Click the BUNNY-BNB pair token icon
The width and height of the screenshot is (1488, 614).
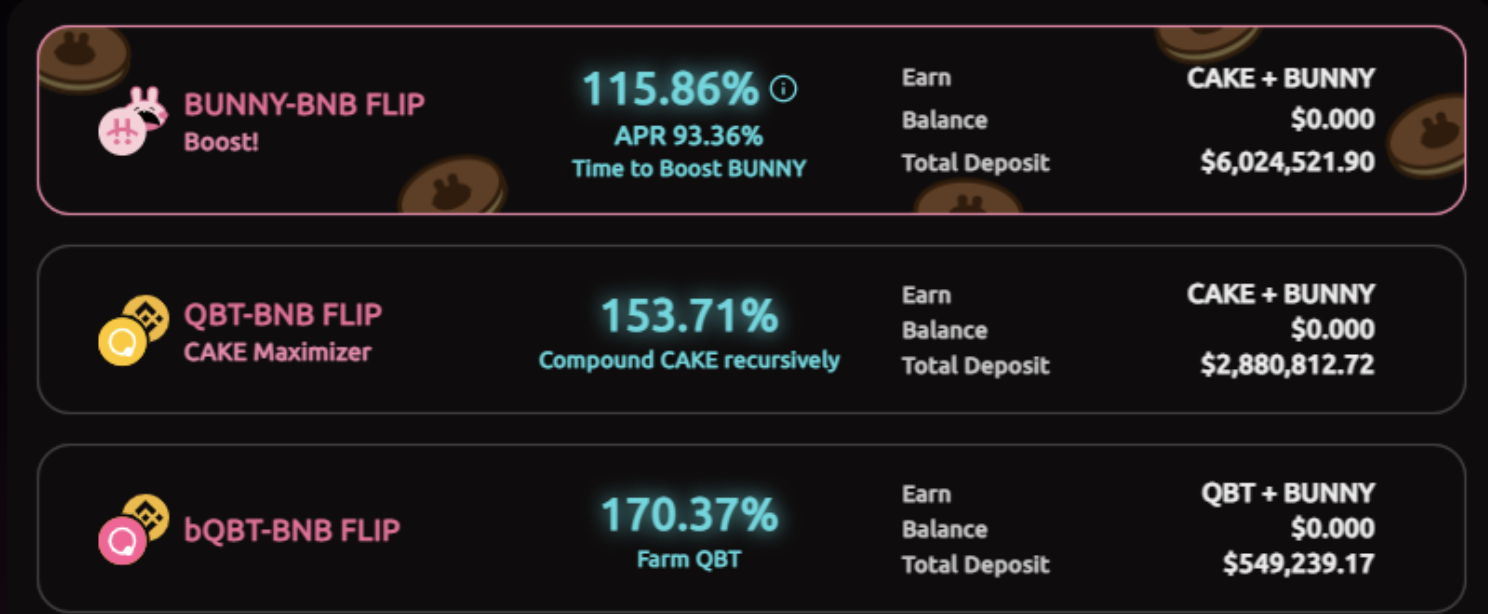pos(126,121)
